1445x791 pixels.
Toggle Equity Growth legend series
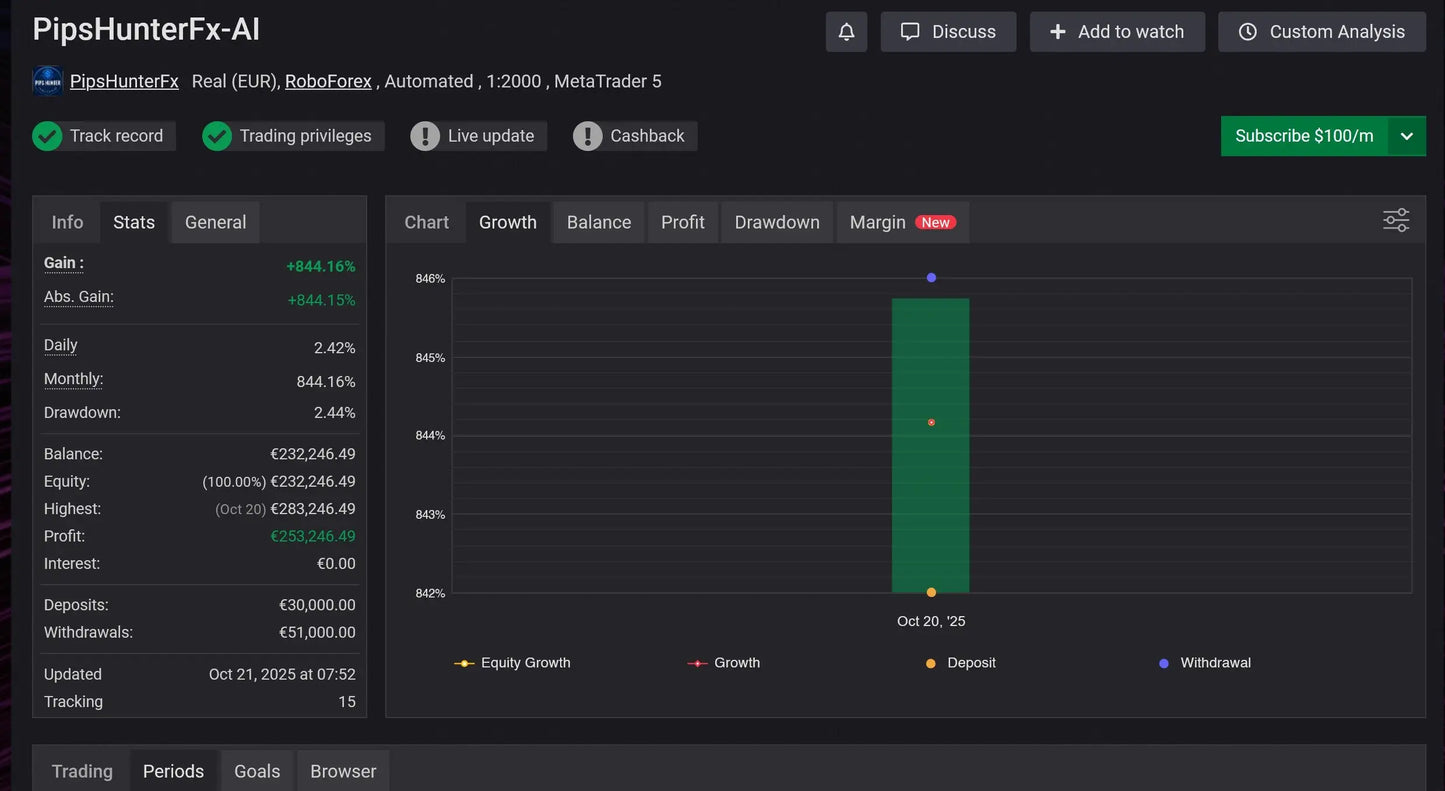tap(512, 663)
